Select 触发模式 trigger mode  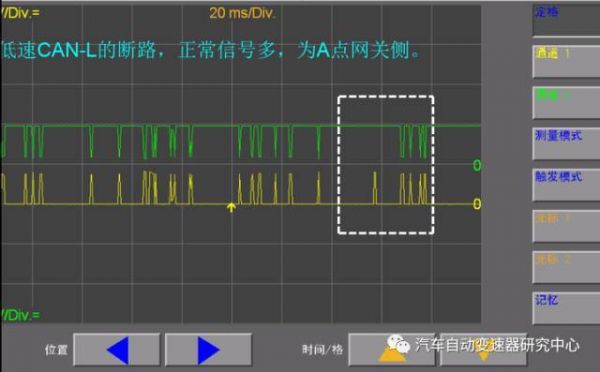coord(566,184)
